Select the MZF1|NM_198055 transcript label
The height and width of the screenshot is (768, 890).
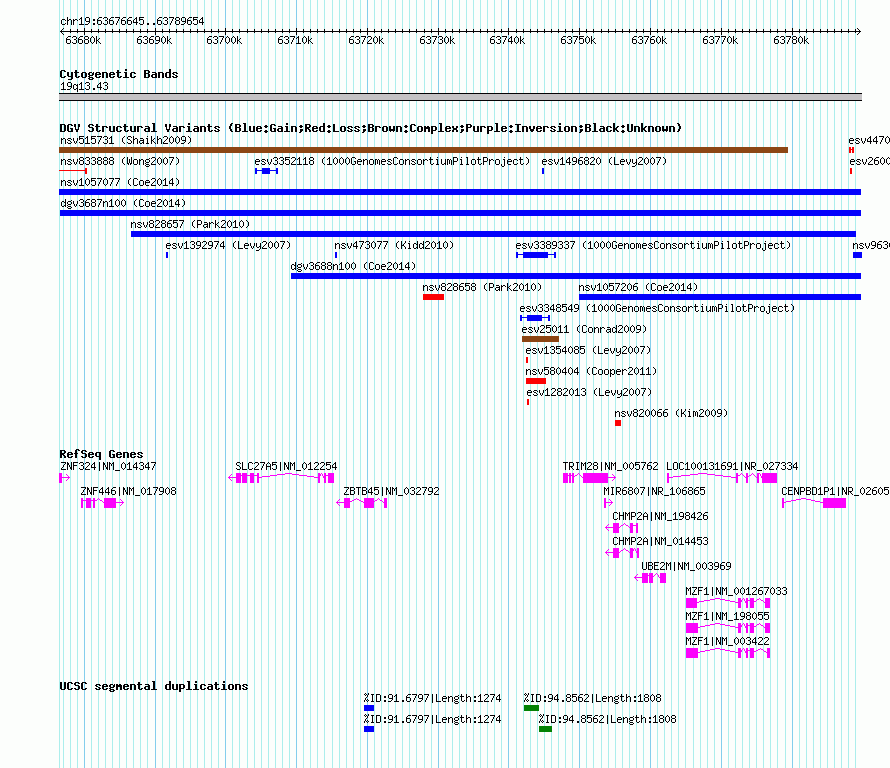[727, 616]
